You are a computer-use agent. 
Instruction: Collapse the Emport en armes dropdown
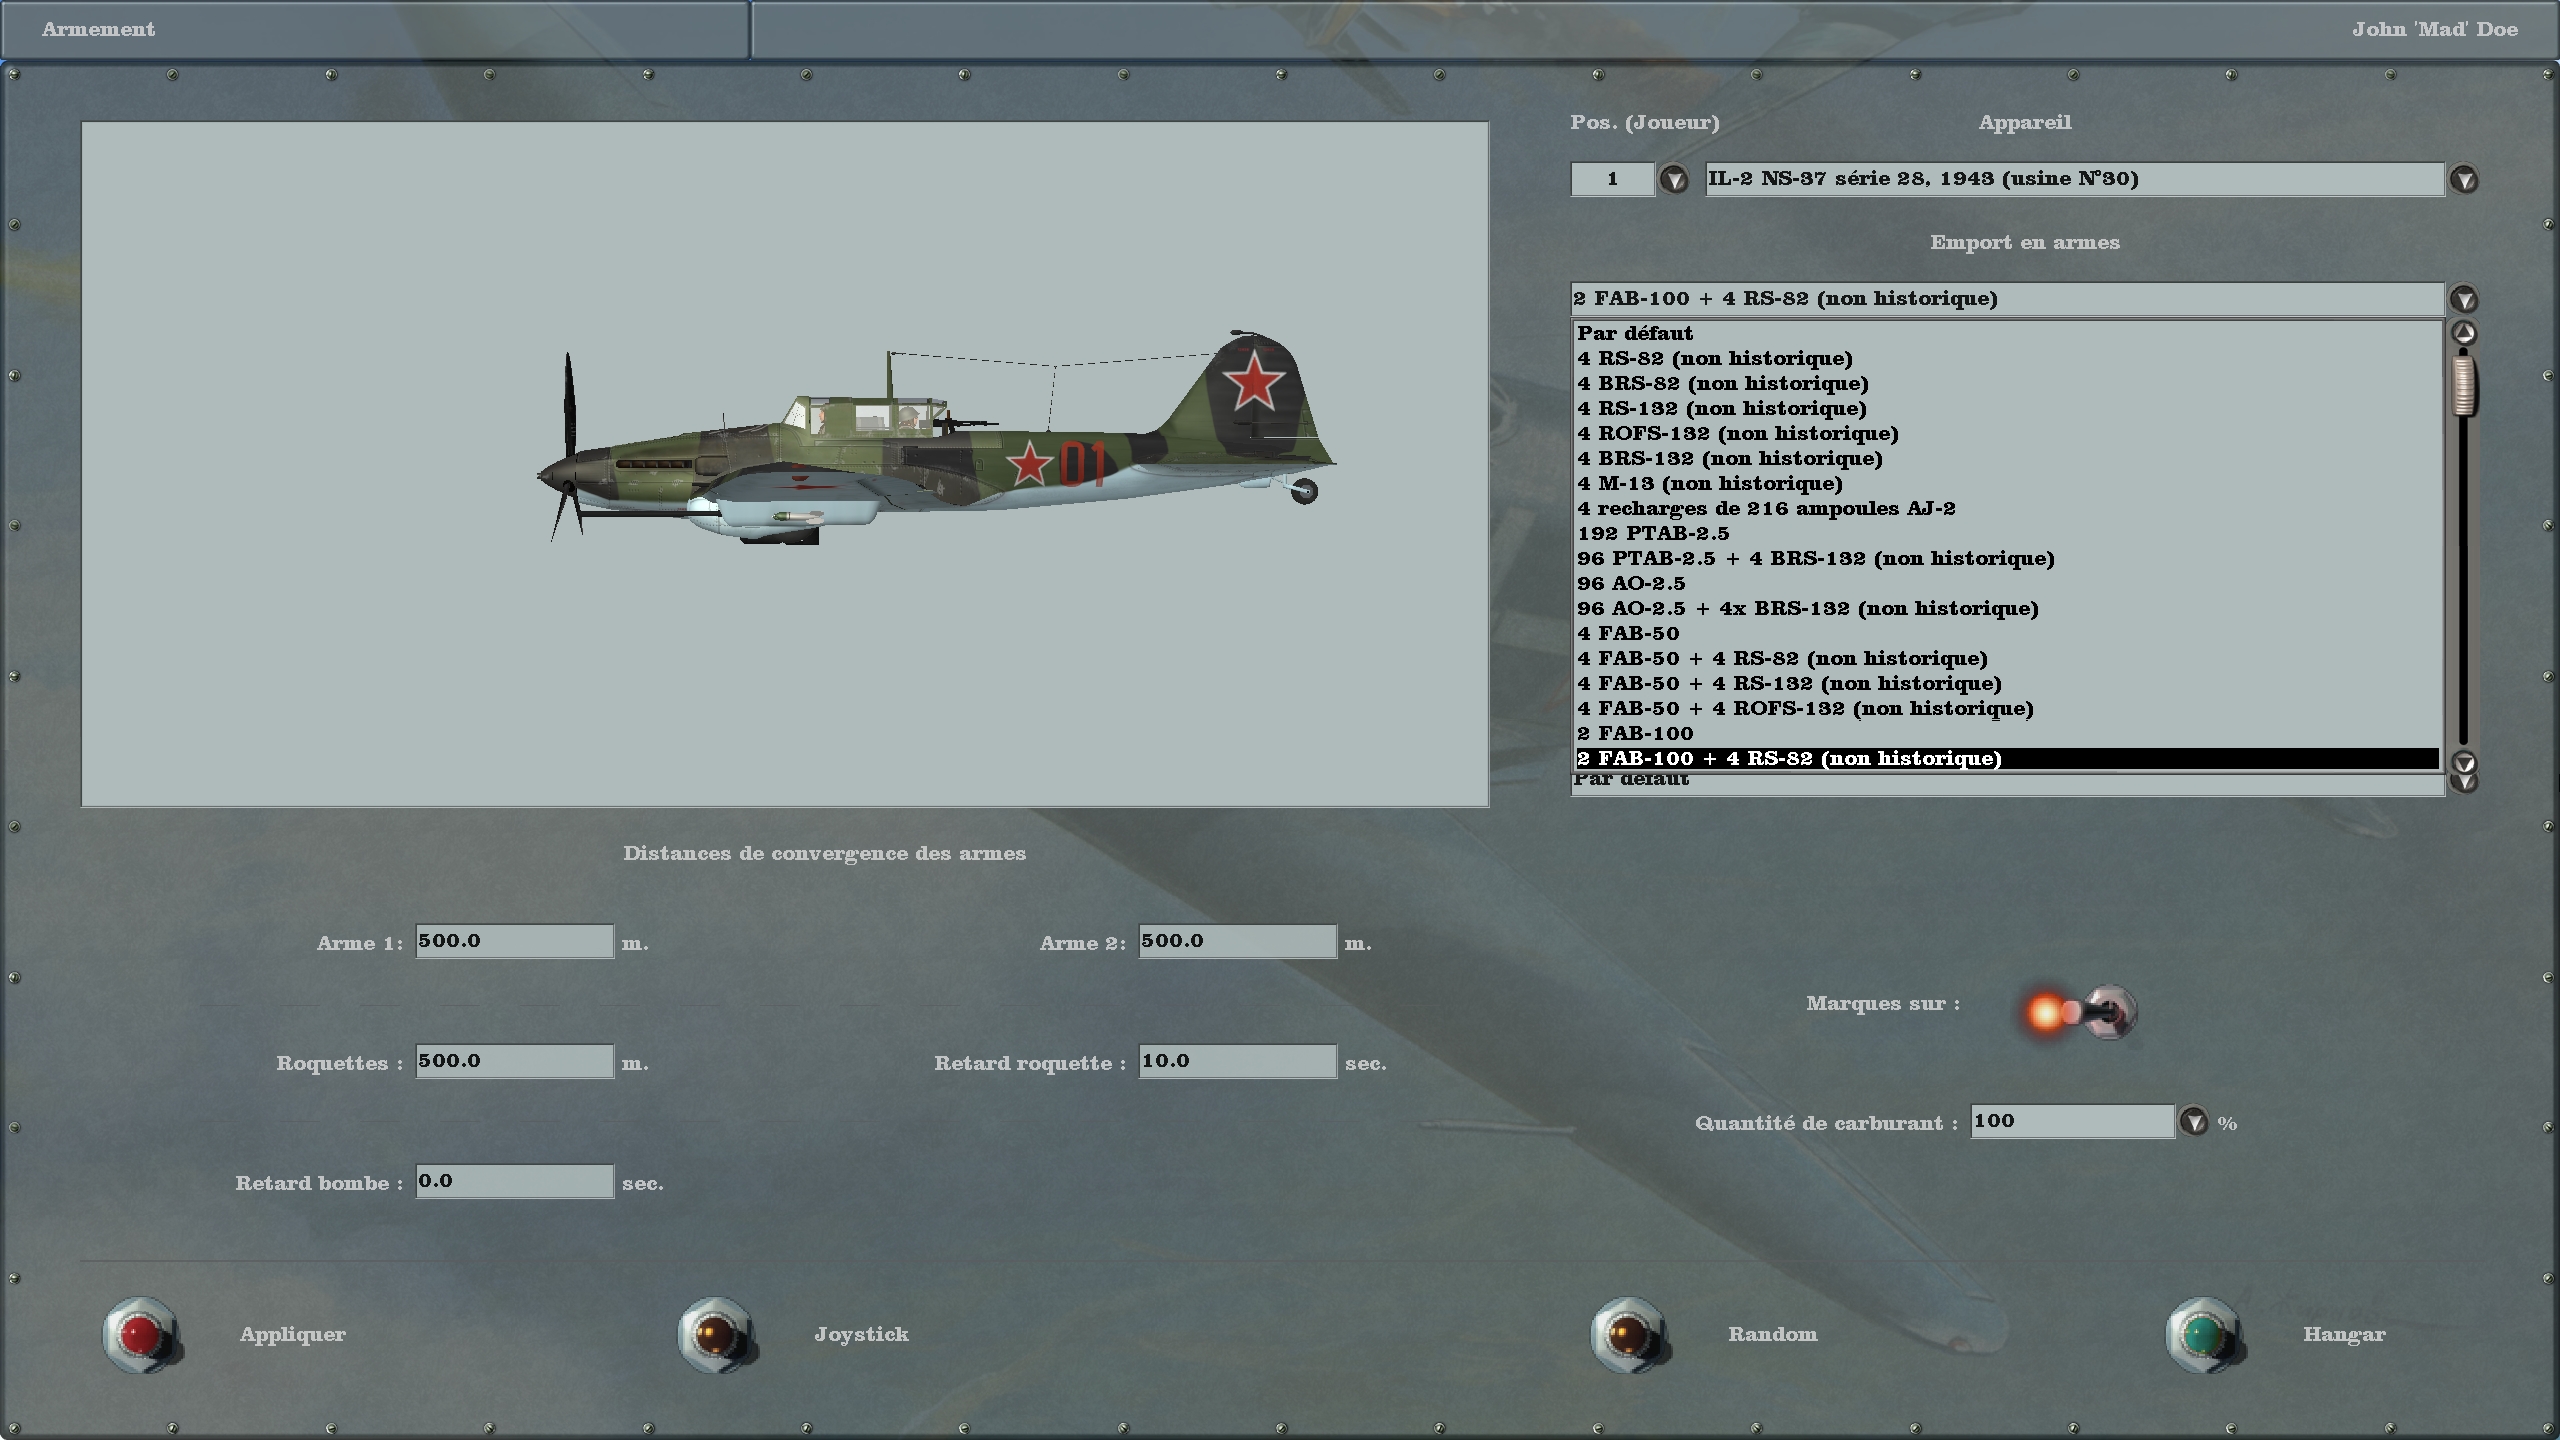2463,299
